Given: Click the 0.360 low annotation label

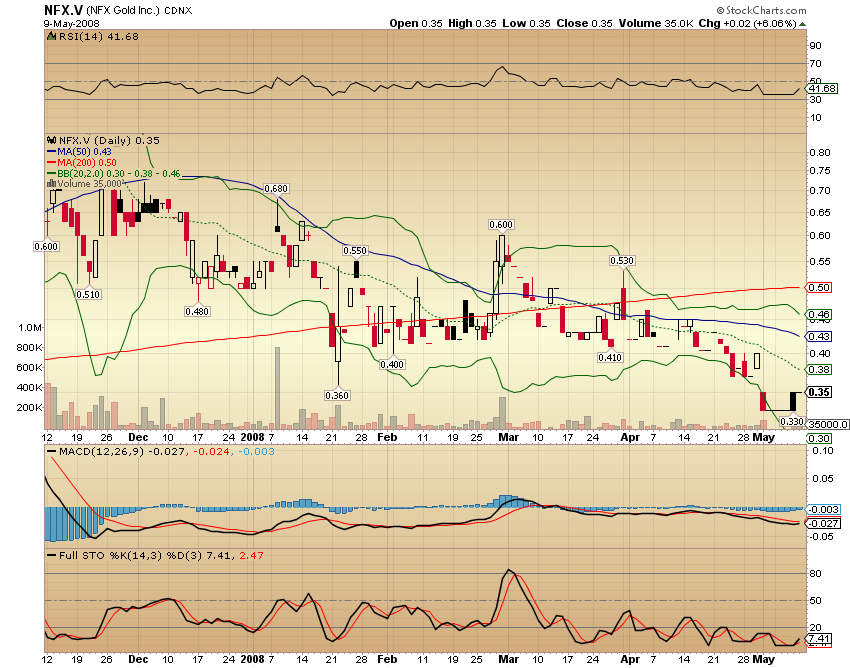Looking at the screenshot, I should point(336,395).
